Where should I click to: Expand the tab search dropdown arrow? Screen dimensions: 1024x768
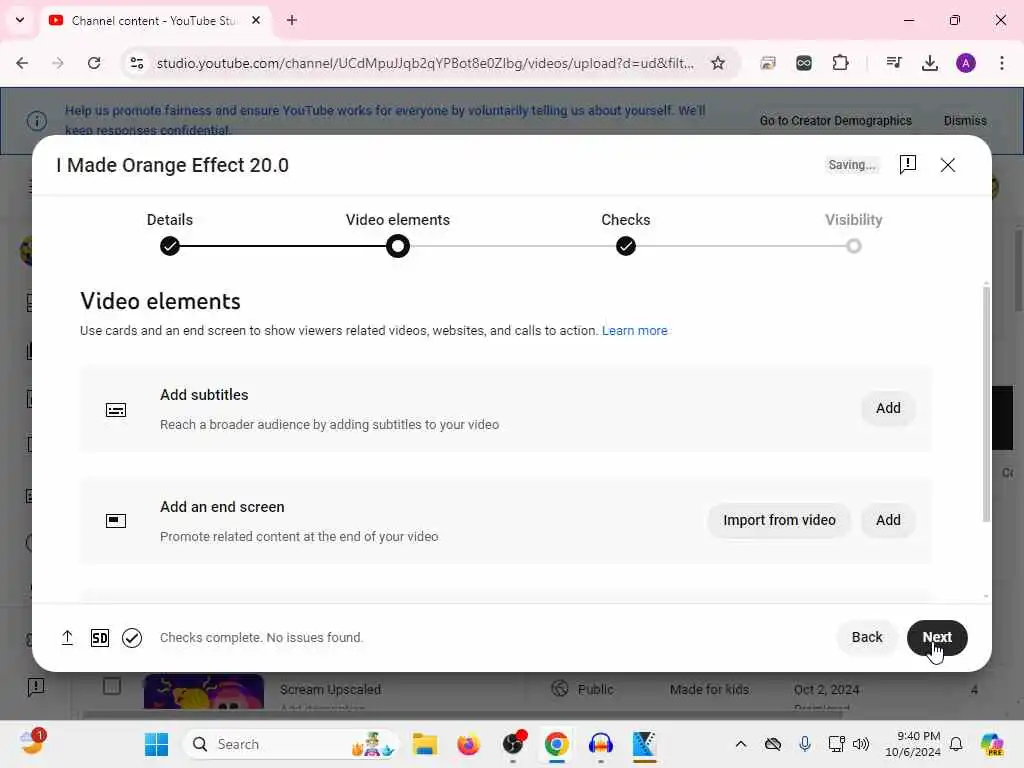20,20
